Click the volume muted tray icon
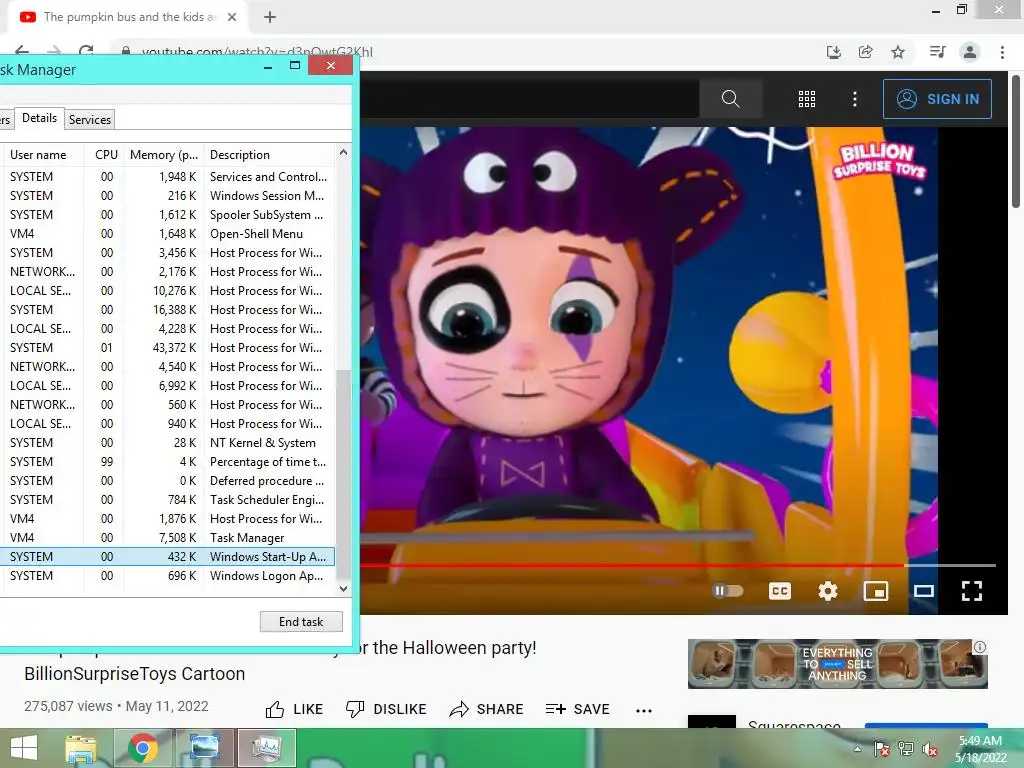 tap(930, 750)
